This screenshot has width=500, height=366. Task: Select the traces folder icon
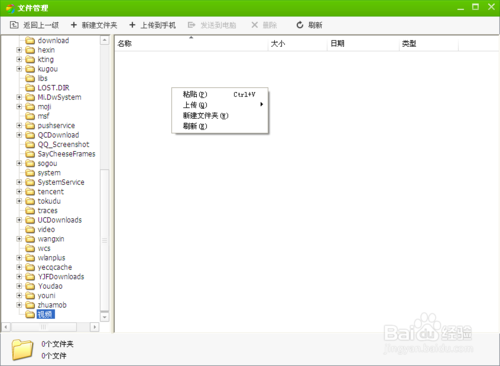(x=30, y=210)
